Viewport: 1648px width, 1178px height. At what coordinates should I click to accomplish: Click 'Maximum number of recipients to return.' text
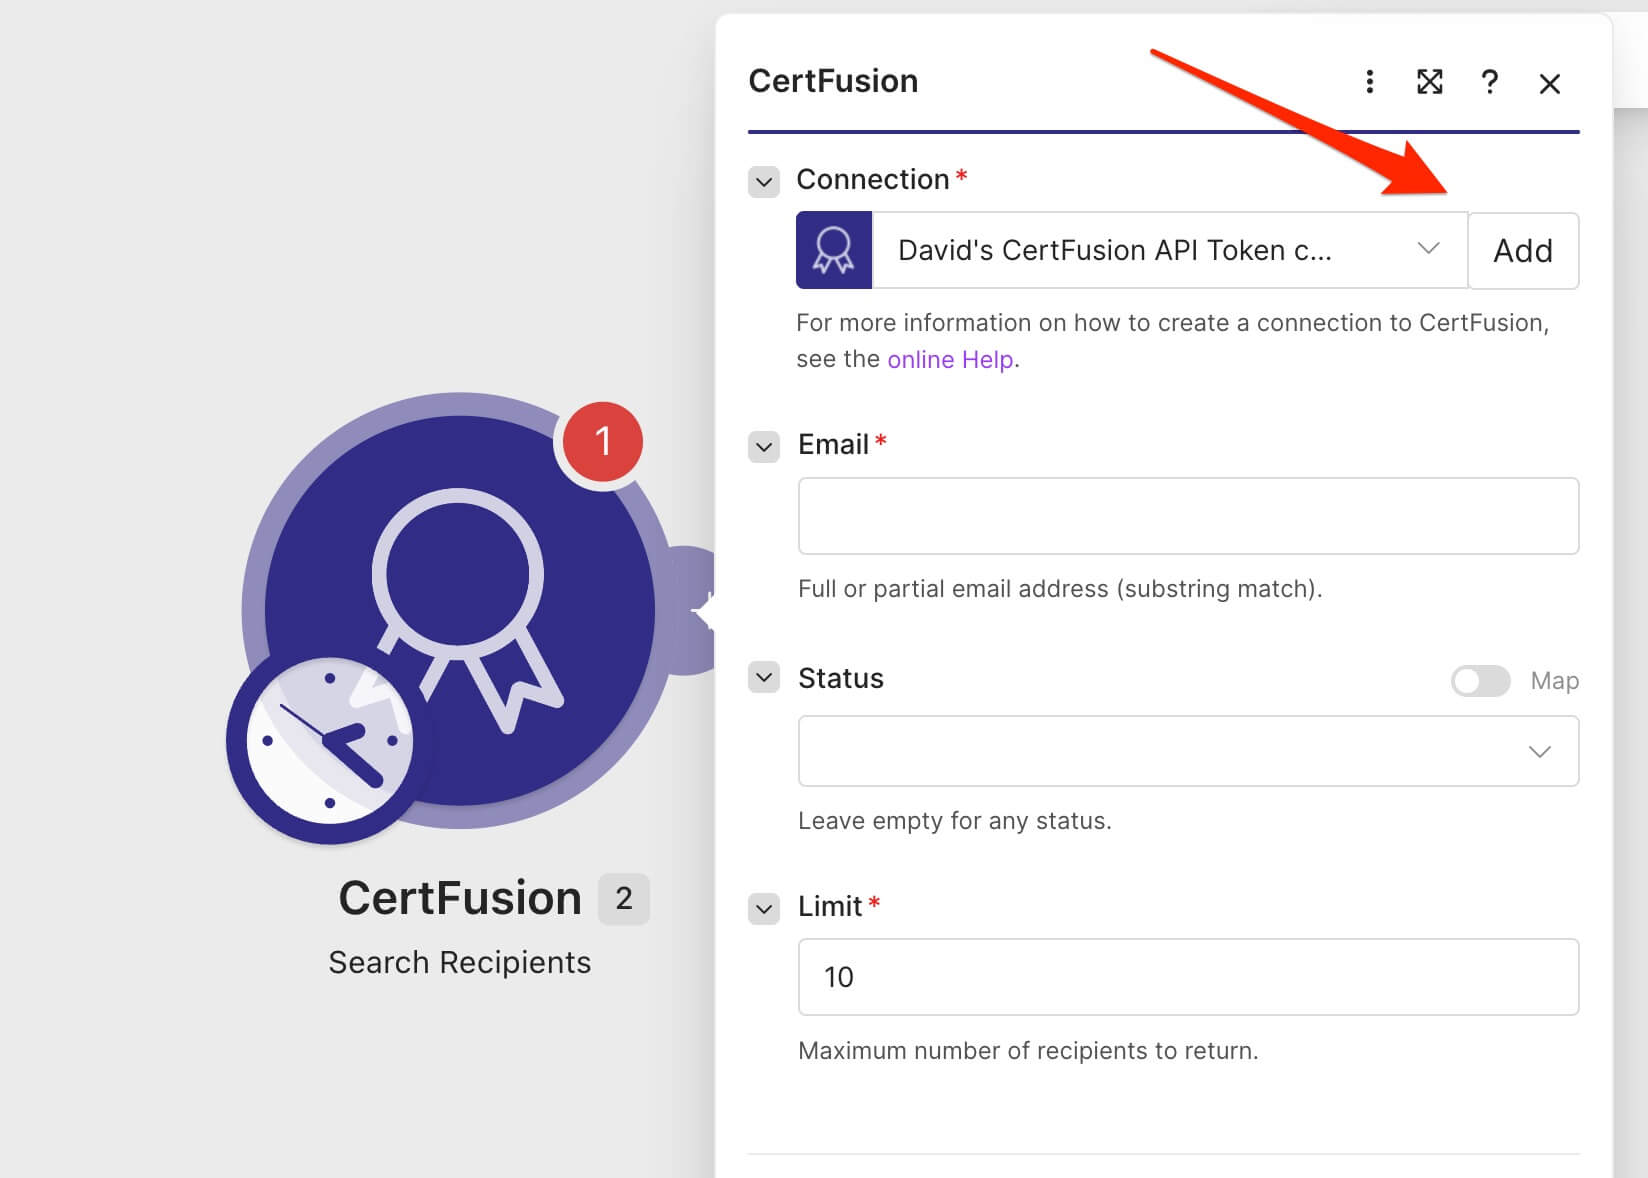point(1028,1051)
